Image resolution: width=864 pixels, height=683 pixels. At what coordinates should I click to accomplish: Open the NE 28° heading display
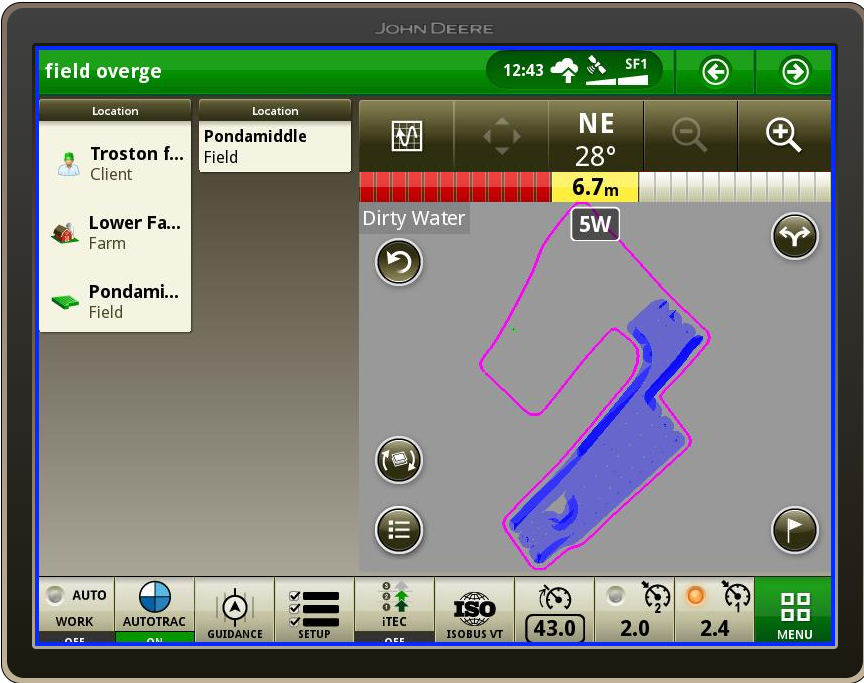596,139
